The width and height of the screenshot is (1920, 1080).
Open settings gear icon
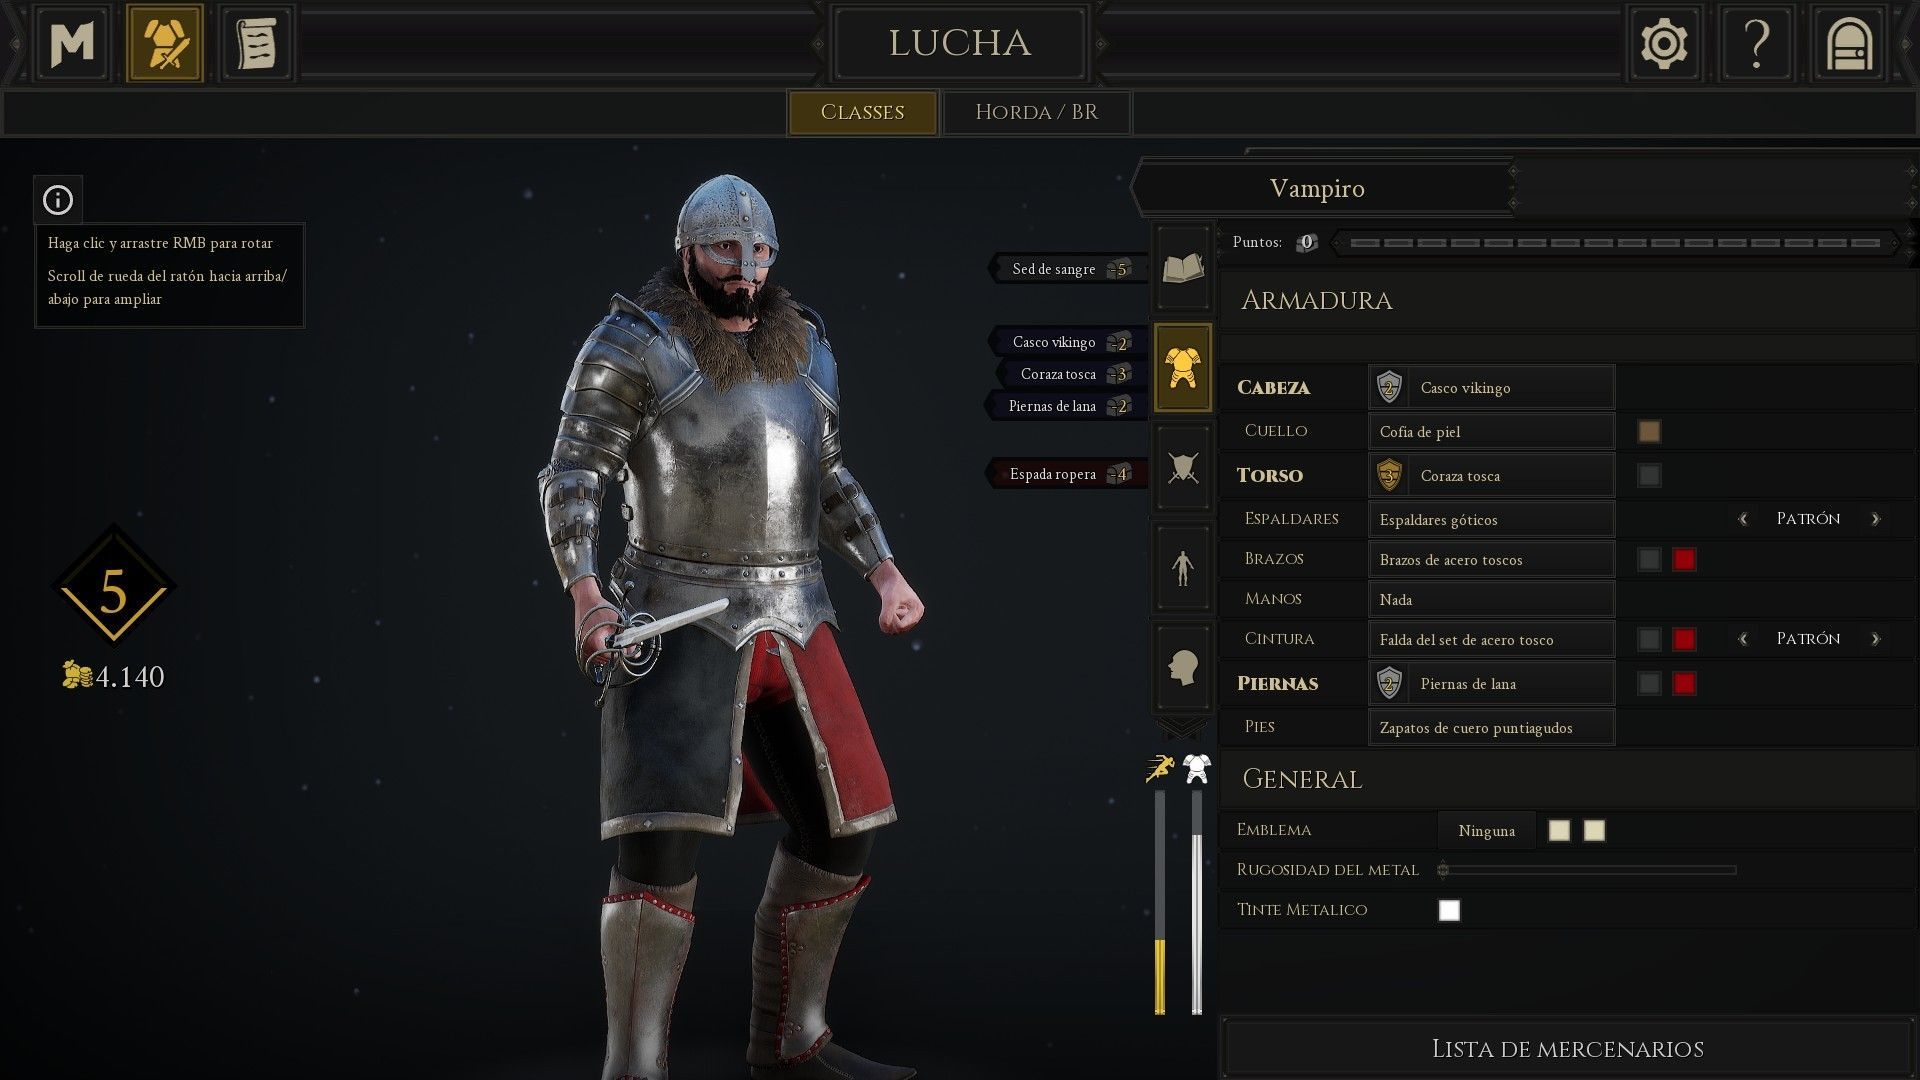pyautogui.click(x=1664, y=43)
